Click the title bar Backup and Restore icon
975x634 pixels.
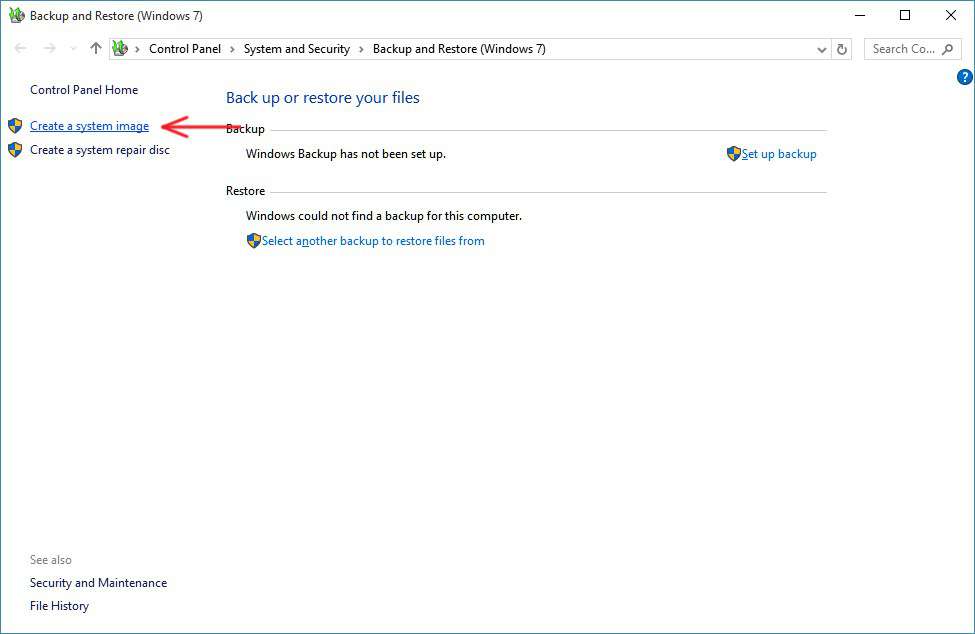click(16, 16)
